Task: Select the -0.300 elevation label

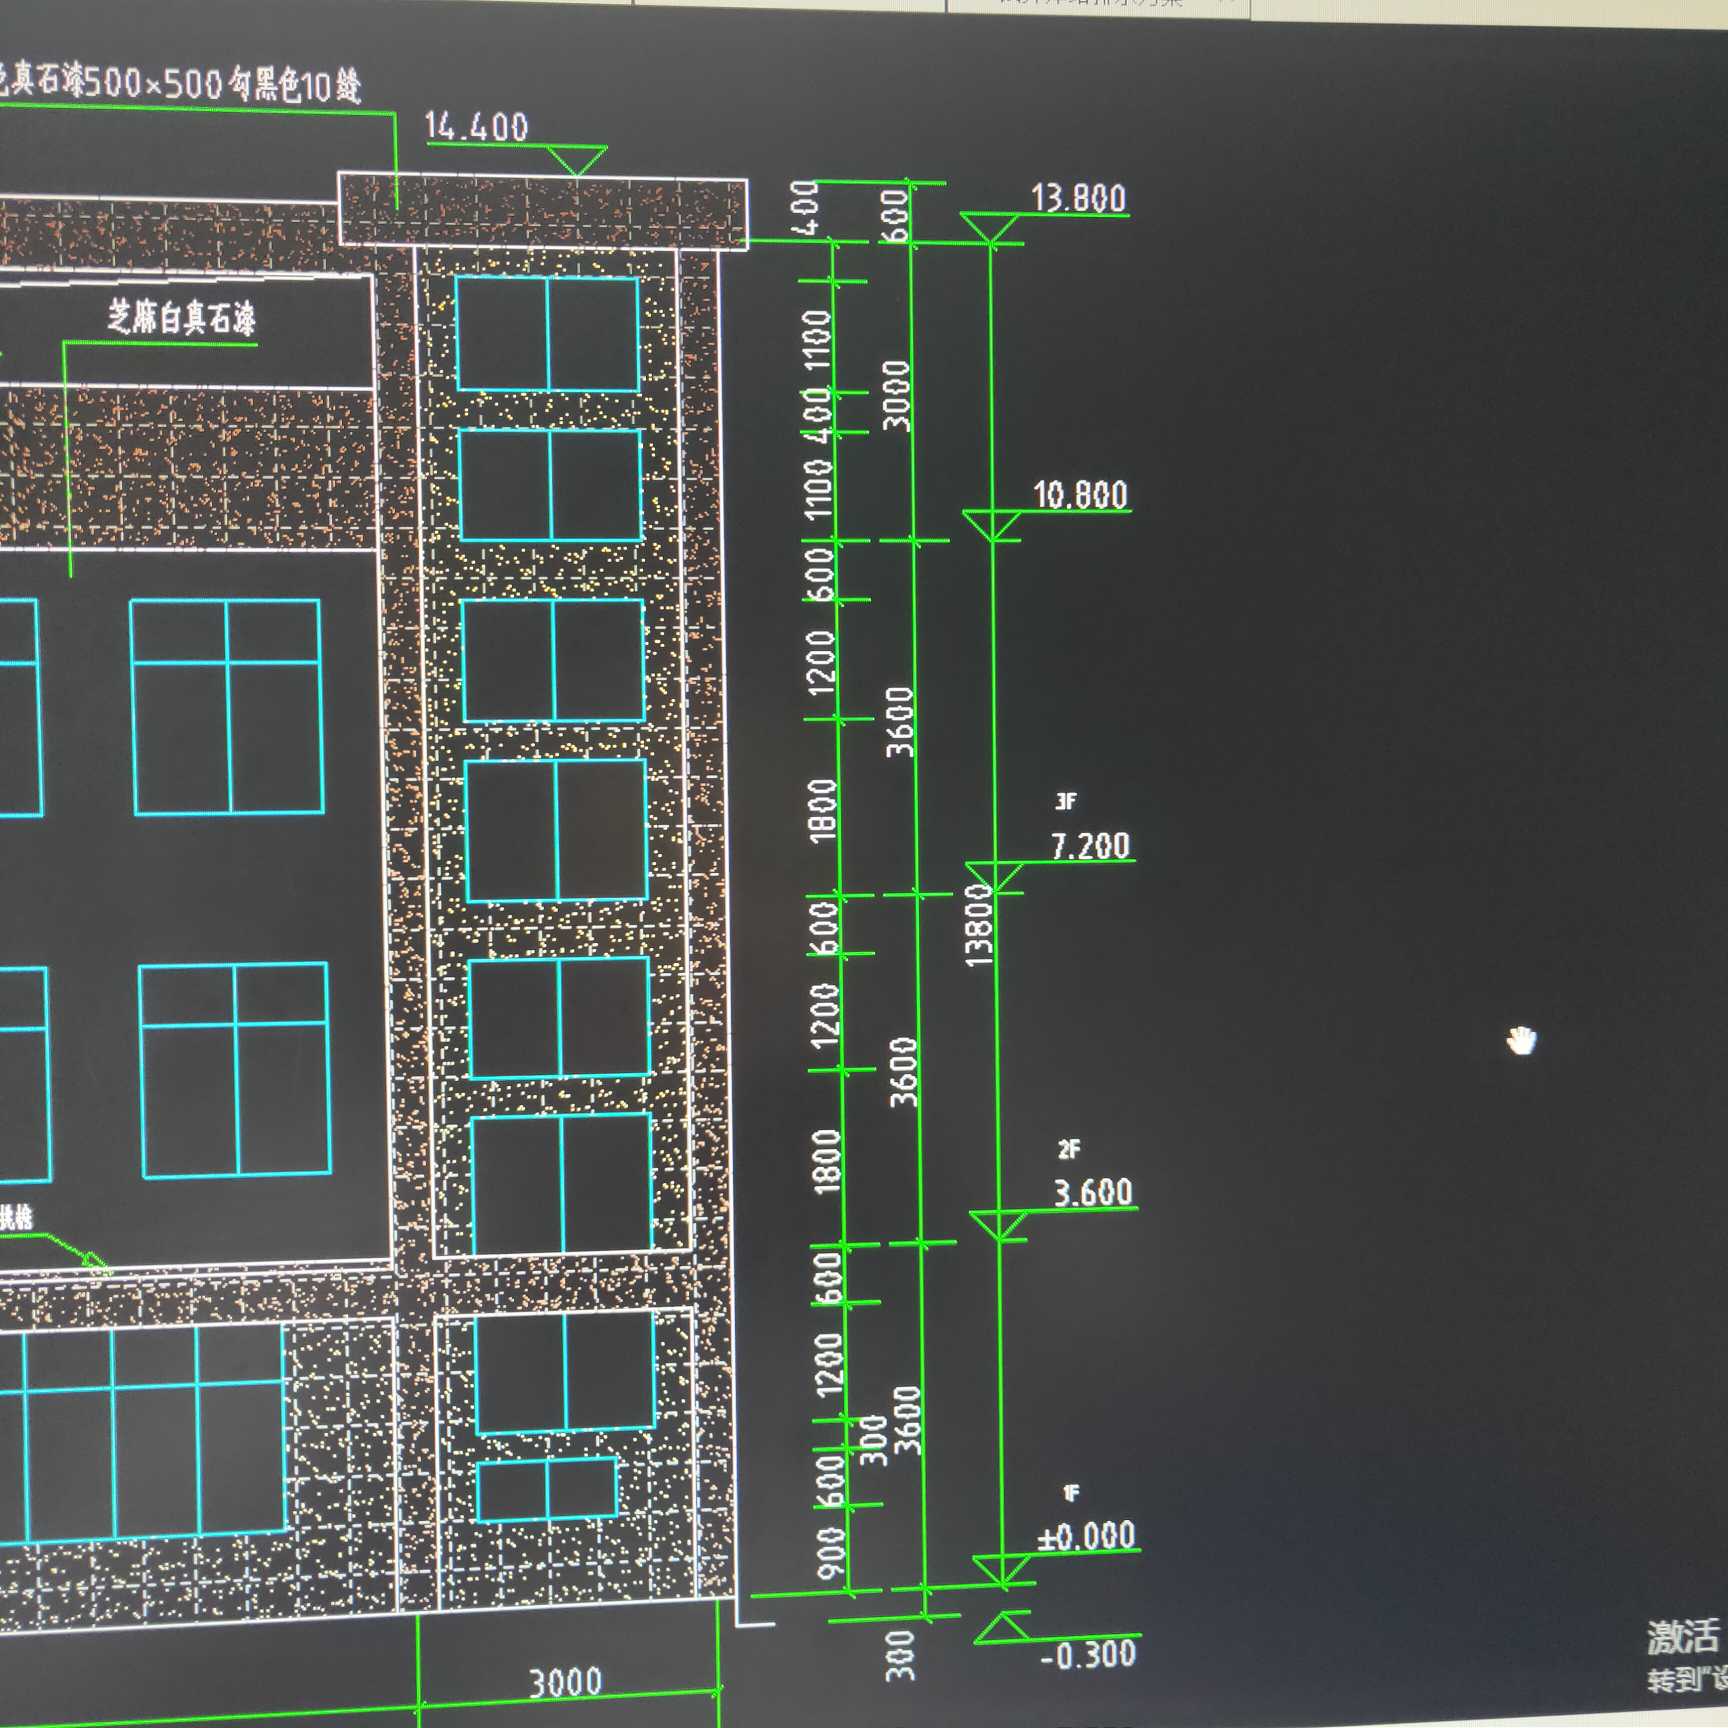Action: pos(1088,1655)
